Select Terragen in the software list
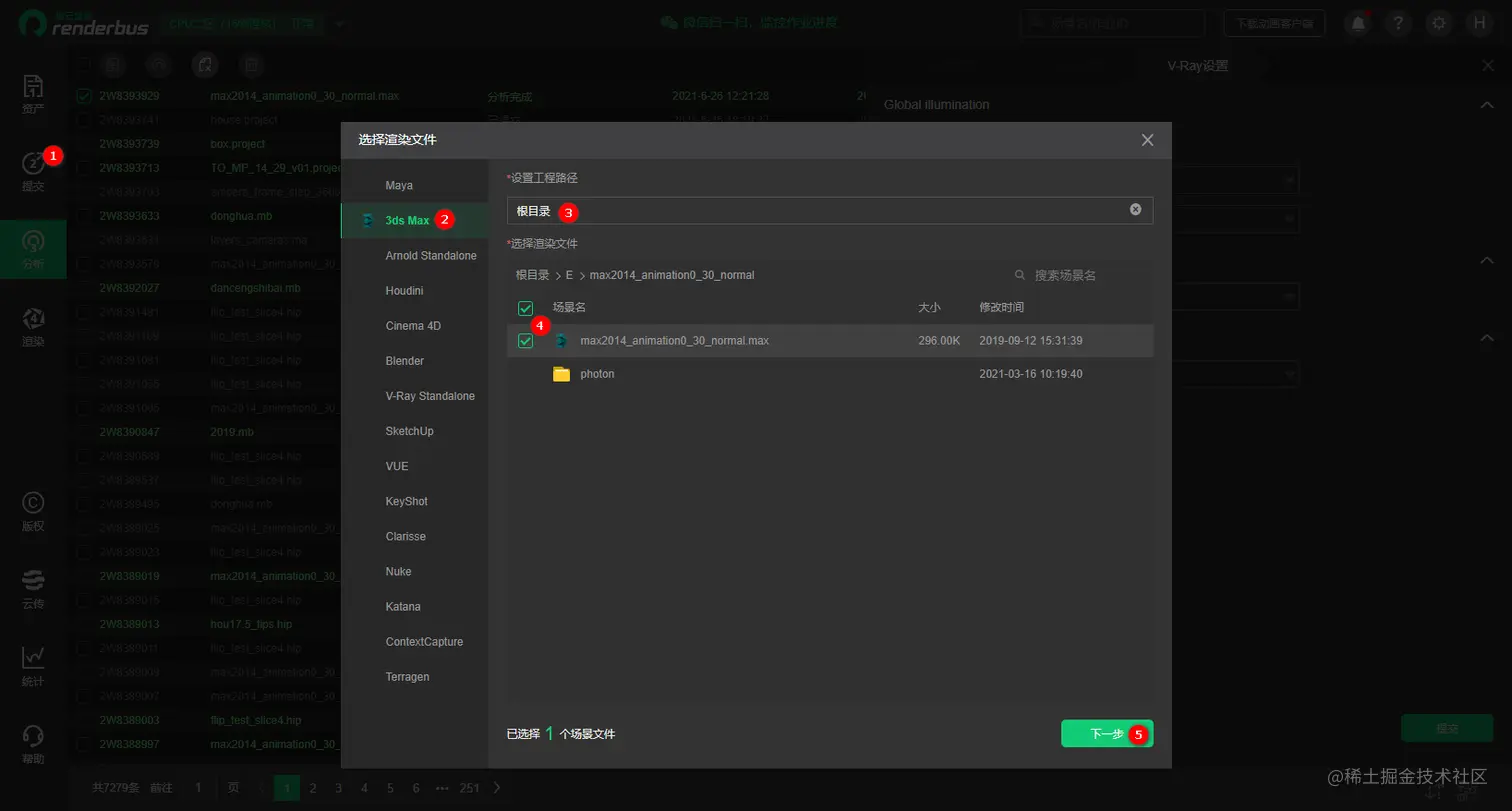1512x811 pixels. coord(414,677)
